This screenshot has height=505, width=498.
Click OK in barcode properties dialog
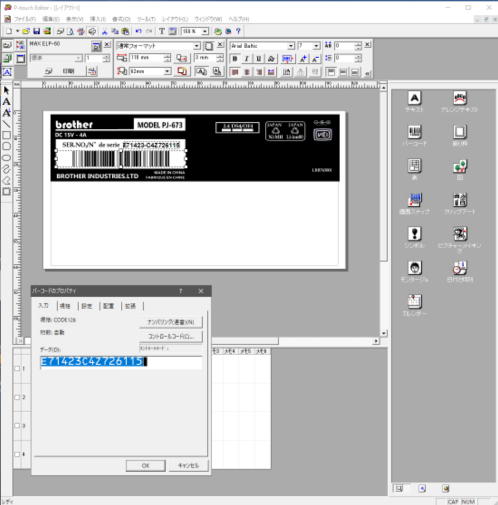pyautogui.click(x=146, y=466)
